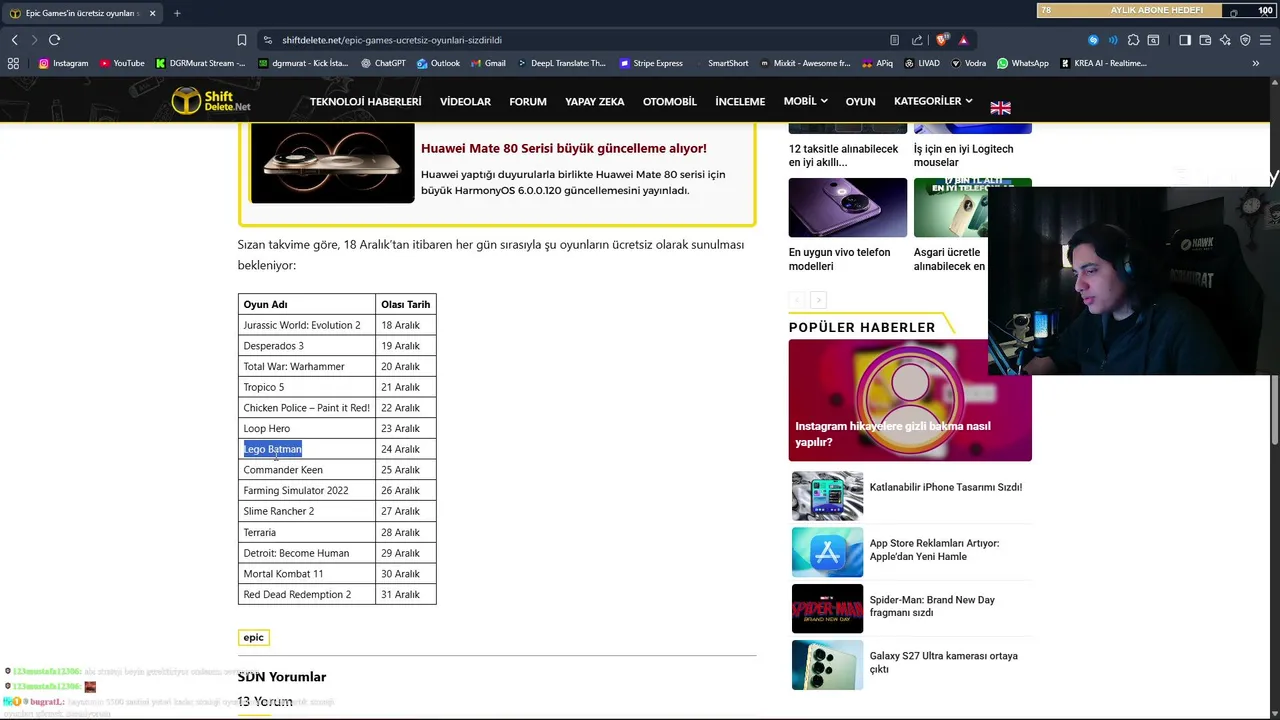Open YAPAY ZEKA menu item

tap(594, 101)
